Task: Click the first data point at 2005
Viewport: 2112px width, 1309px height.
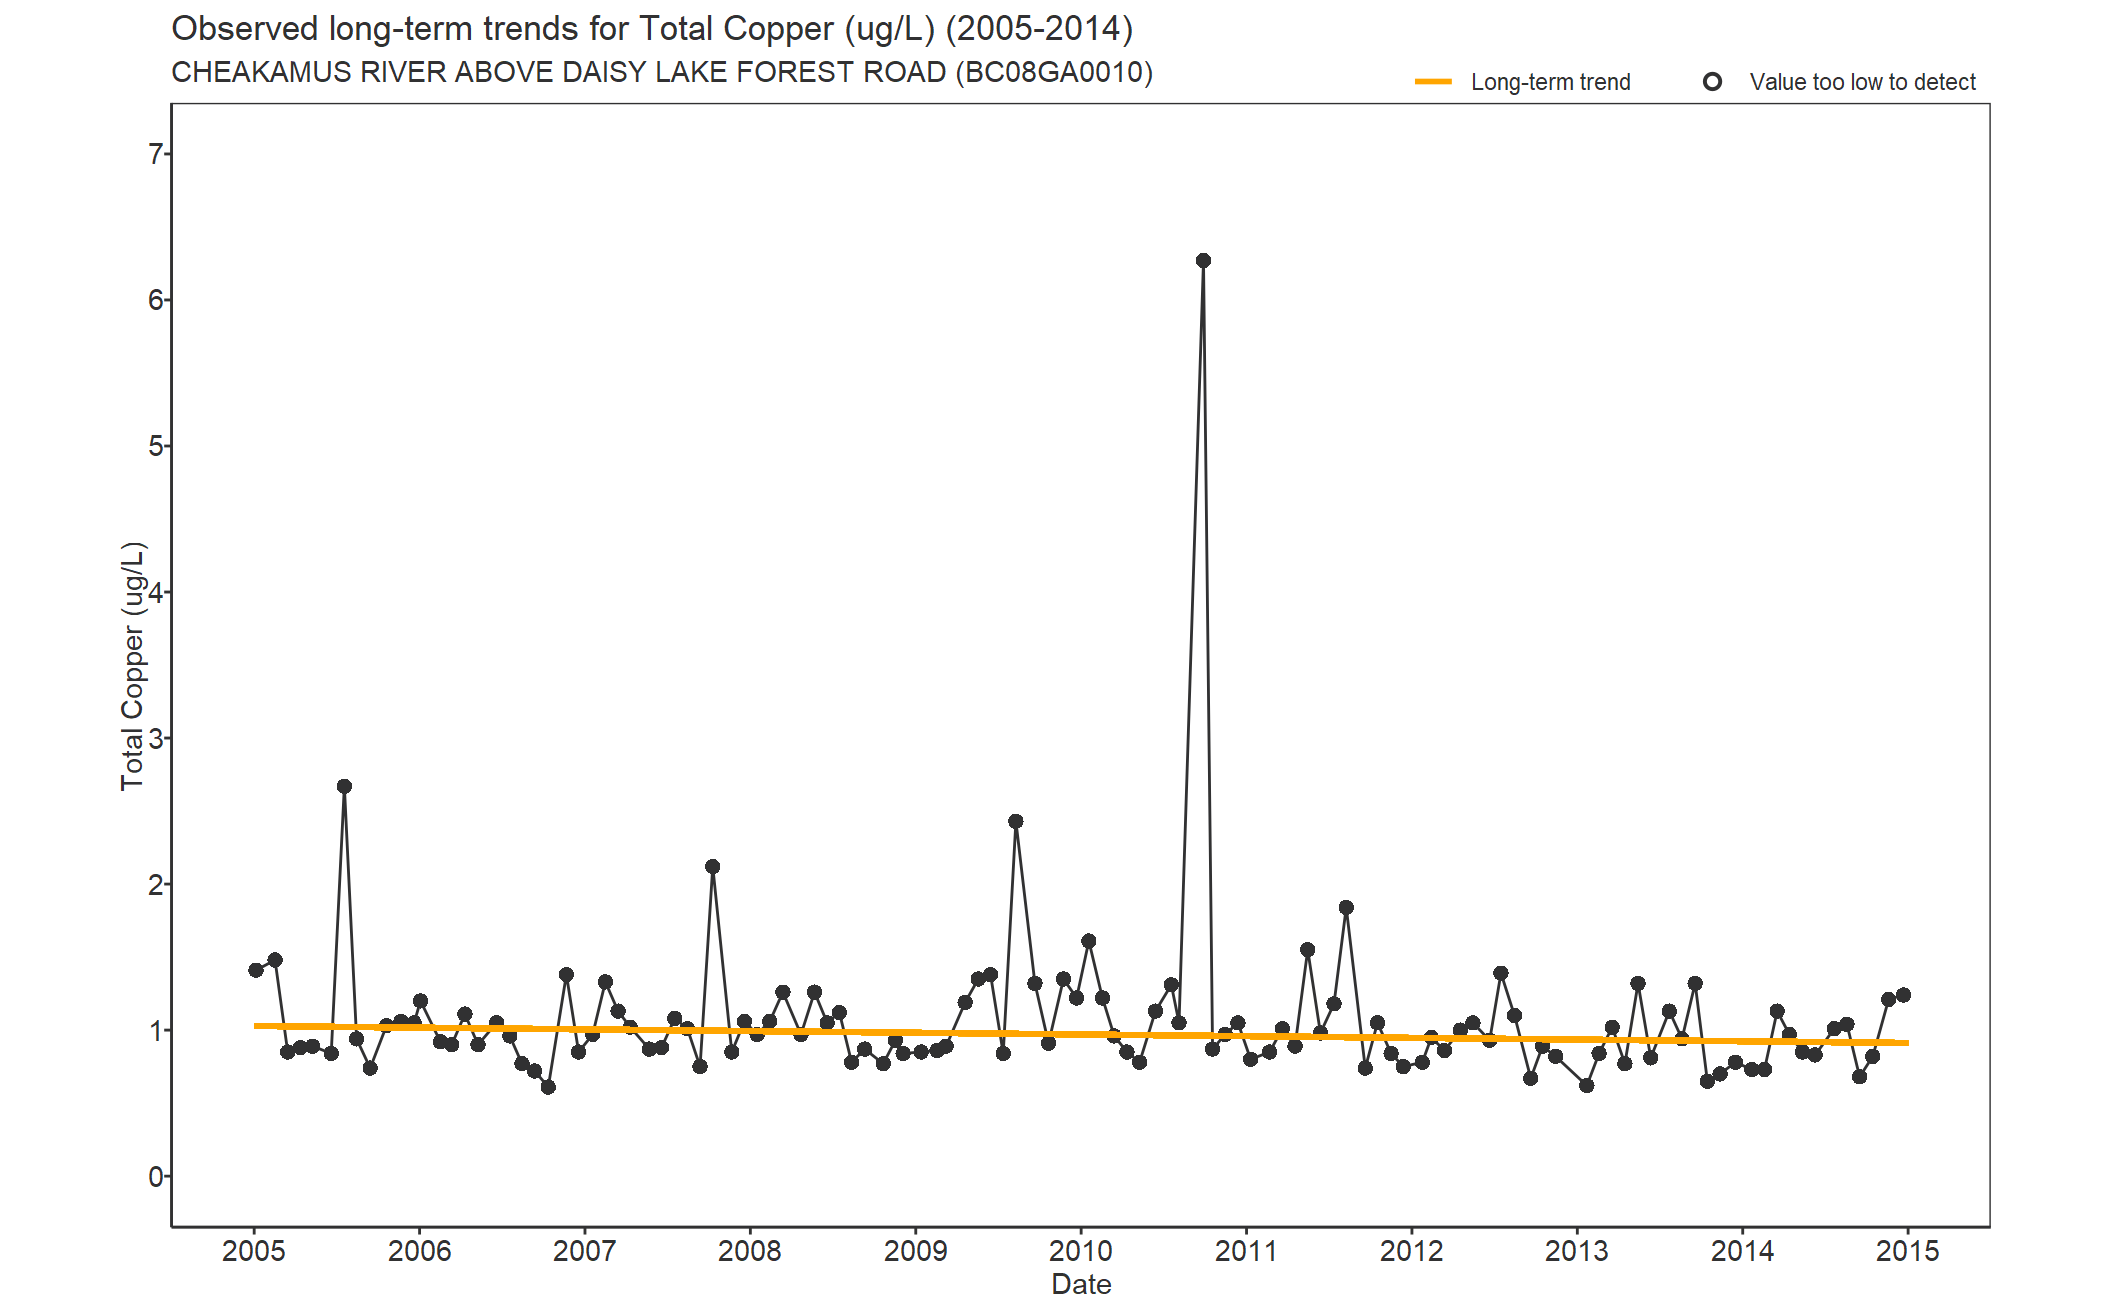Action: (256, 970)
